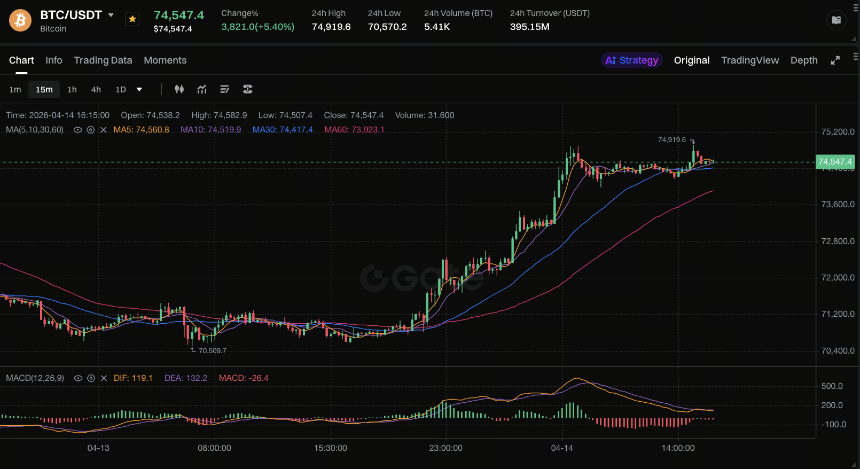Image resolution: width=860 pixels, height=469 pixels.
Task: Select the 1h timeframe
Action: 72,89
